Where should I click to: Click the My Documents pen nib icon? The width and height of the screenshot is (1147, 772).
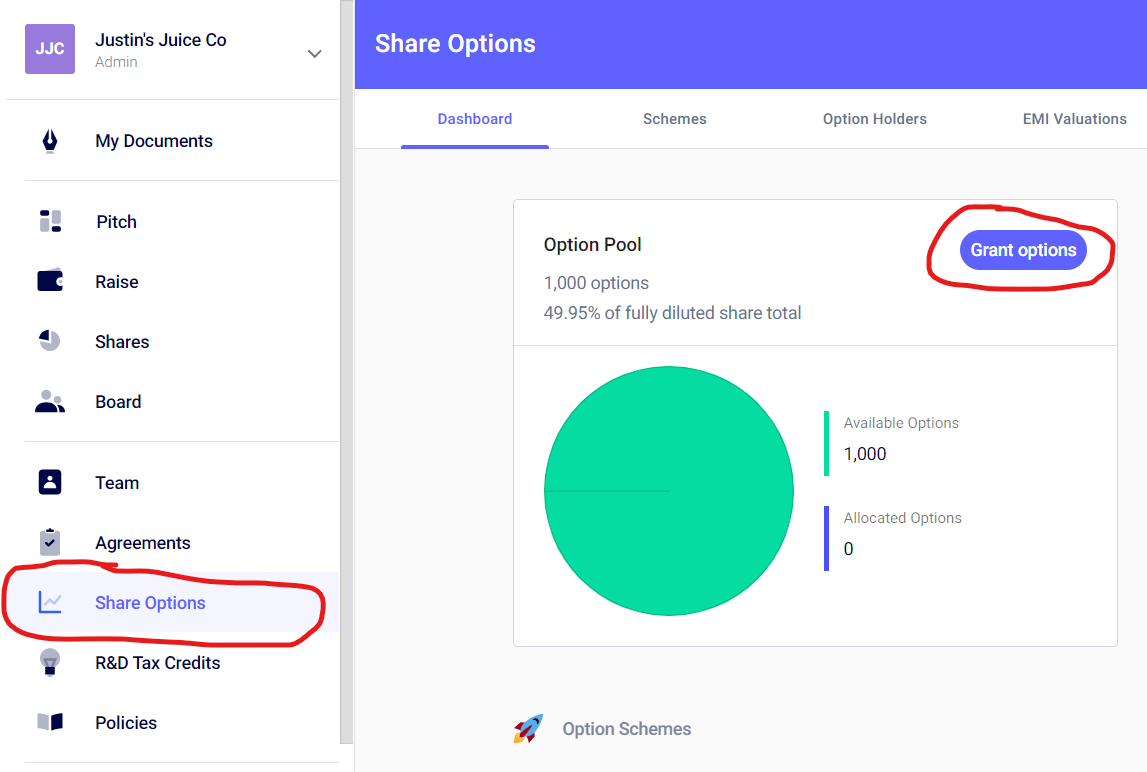pyautogui.click(x=50, y=141)
